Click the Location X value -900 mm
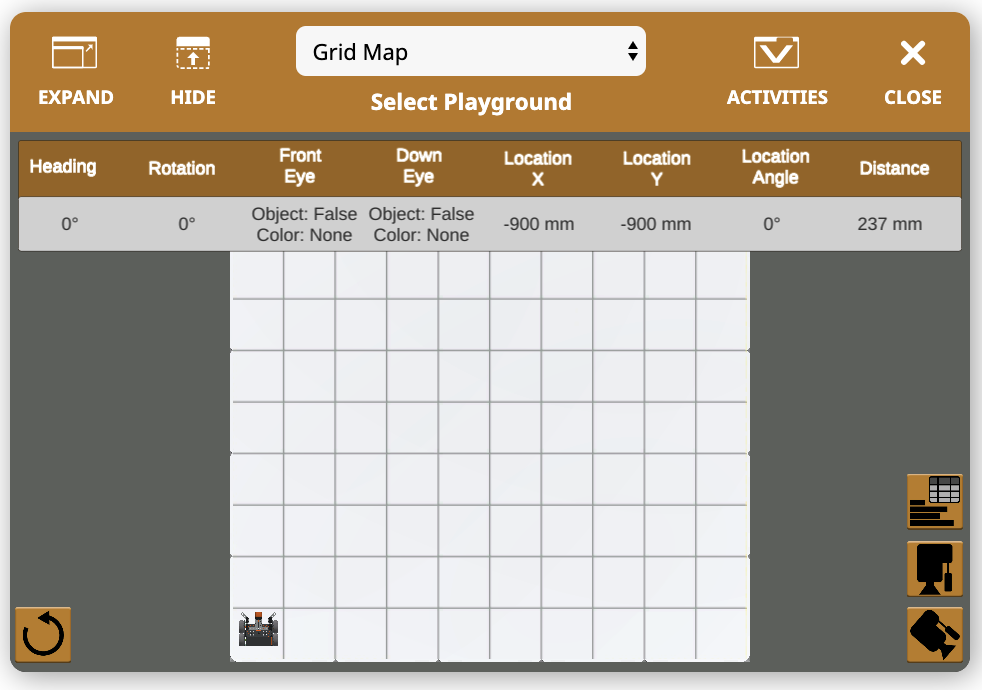The image size is (982, 690). click(537, 224)
